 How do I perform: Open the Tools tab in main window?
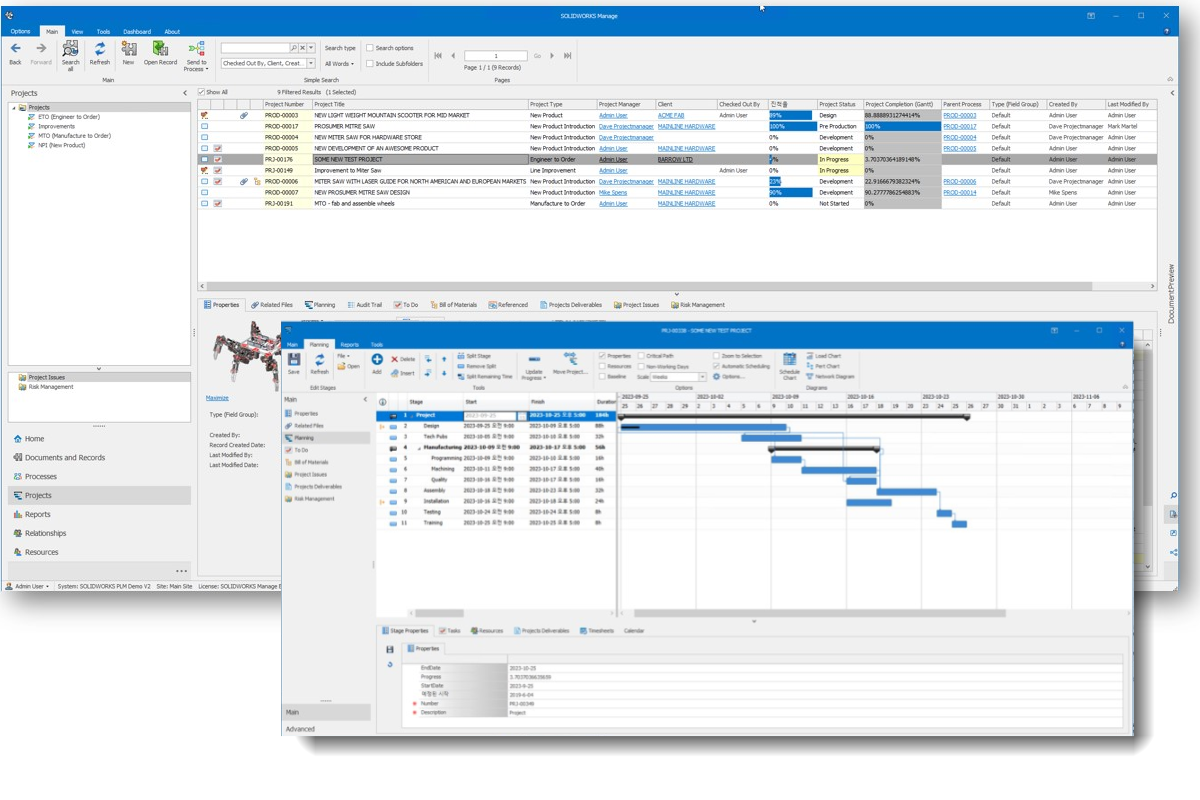click(x=103, y=32)
